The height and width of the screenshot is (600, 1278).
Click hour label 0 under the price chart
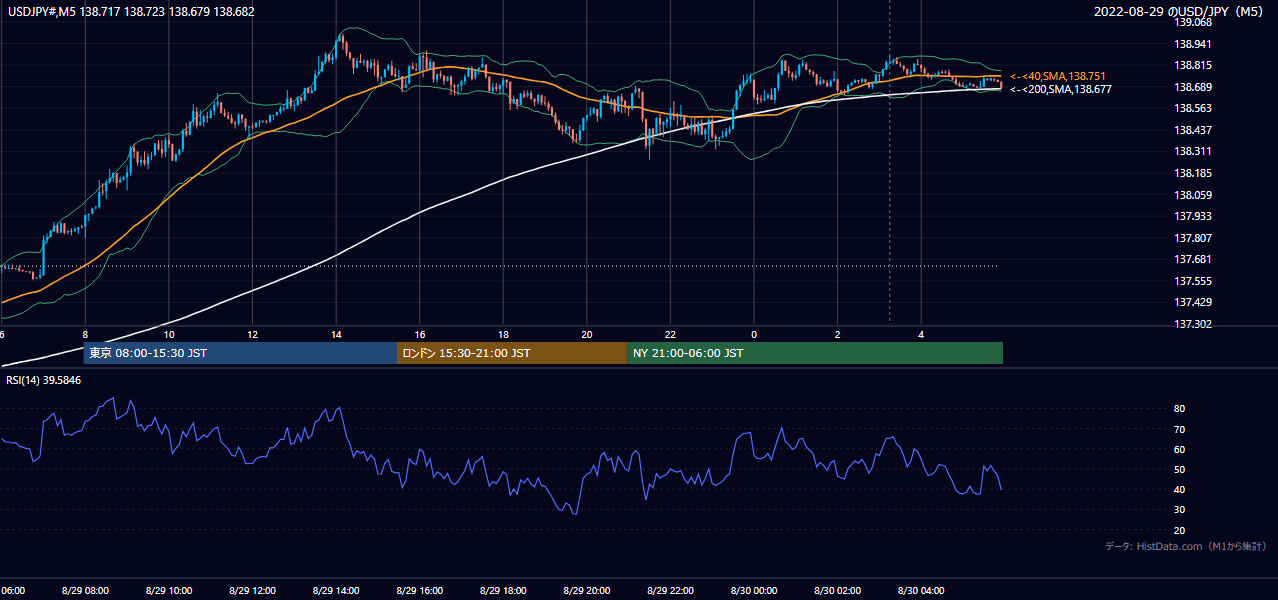[754, 335]
